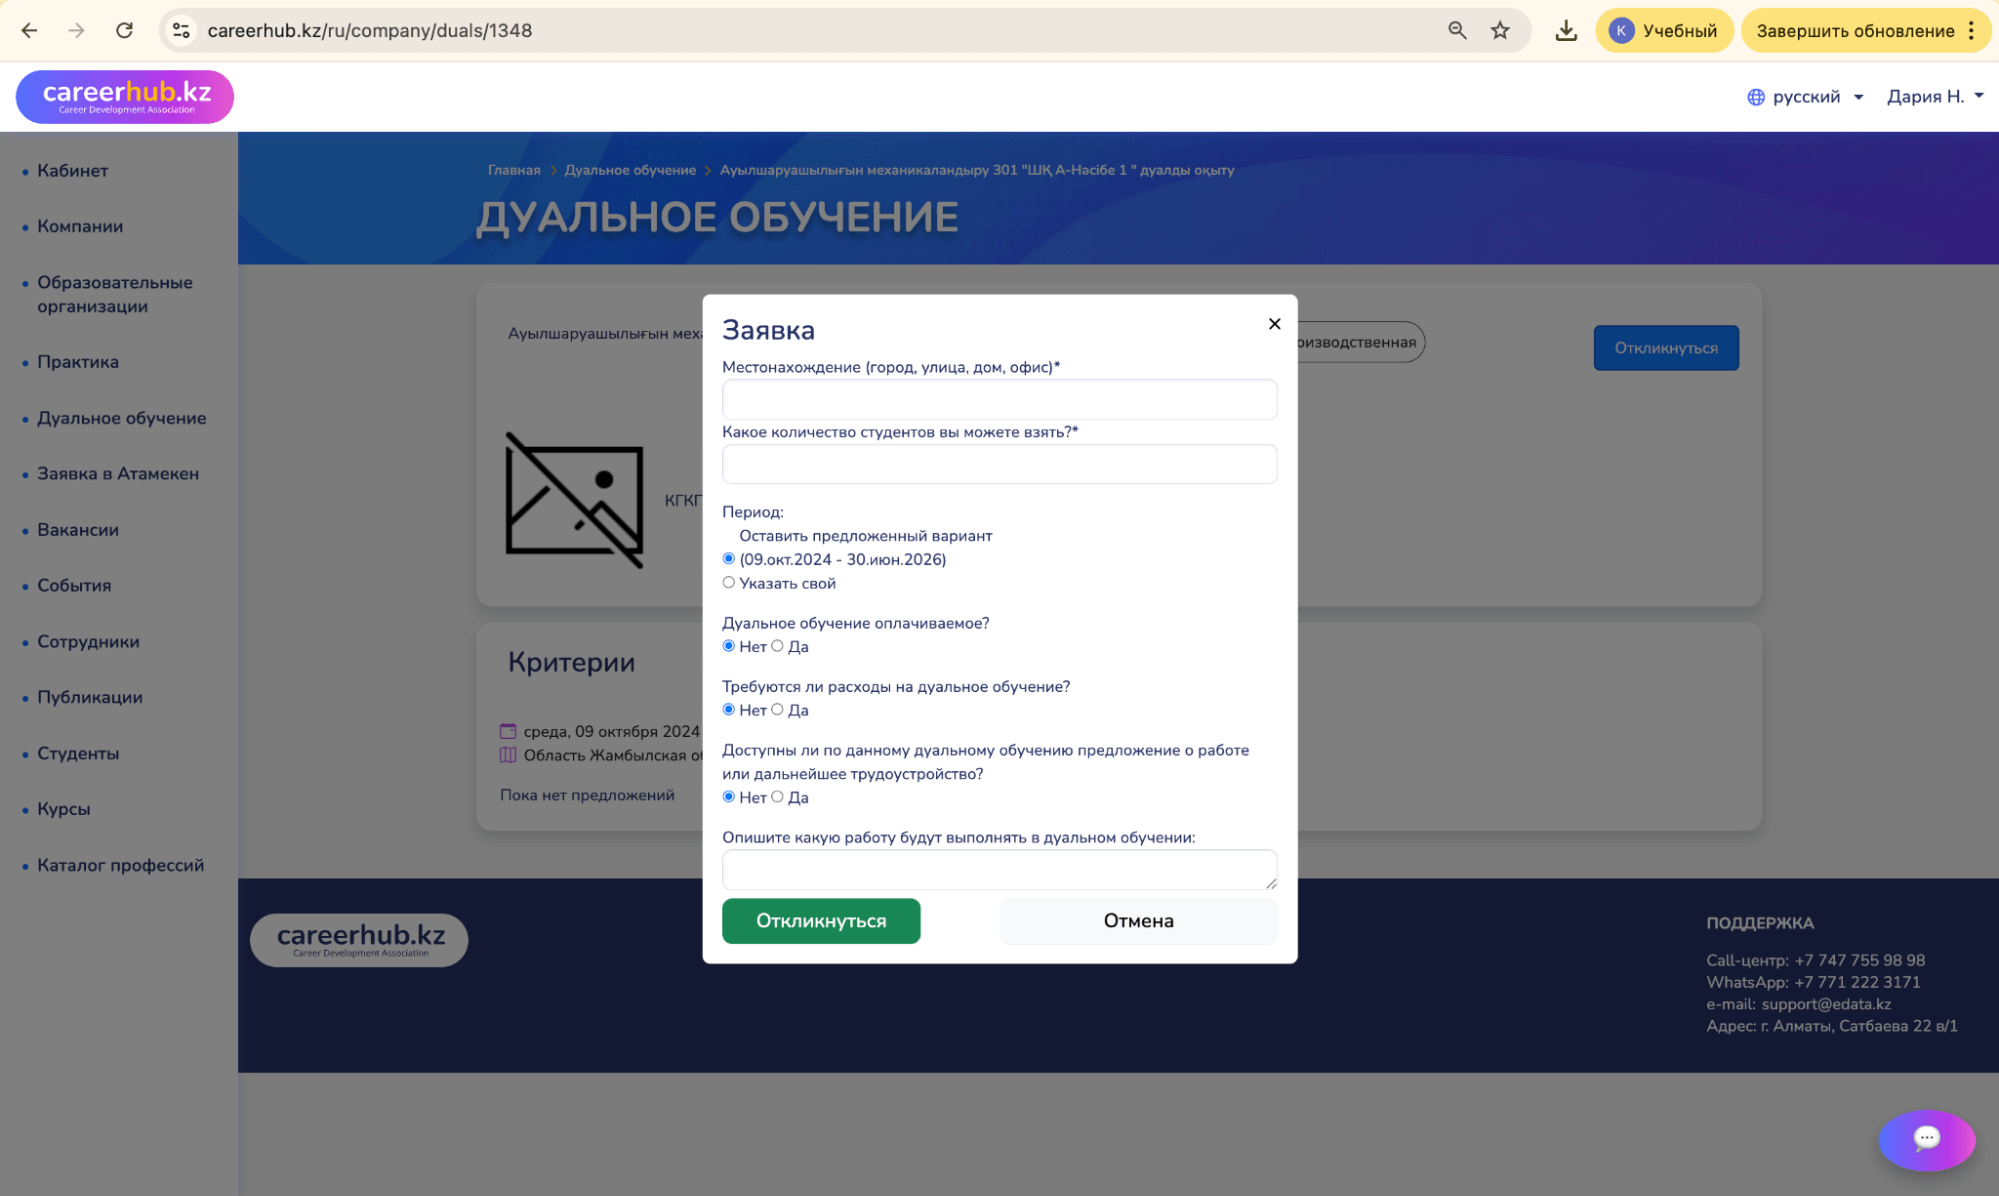The width and height of the screenshot is (1999, 1196).
Task: Open Вакансии in the sidebar
Action: [x=78, y=530]
